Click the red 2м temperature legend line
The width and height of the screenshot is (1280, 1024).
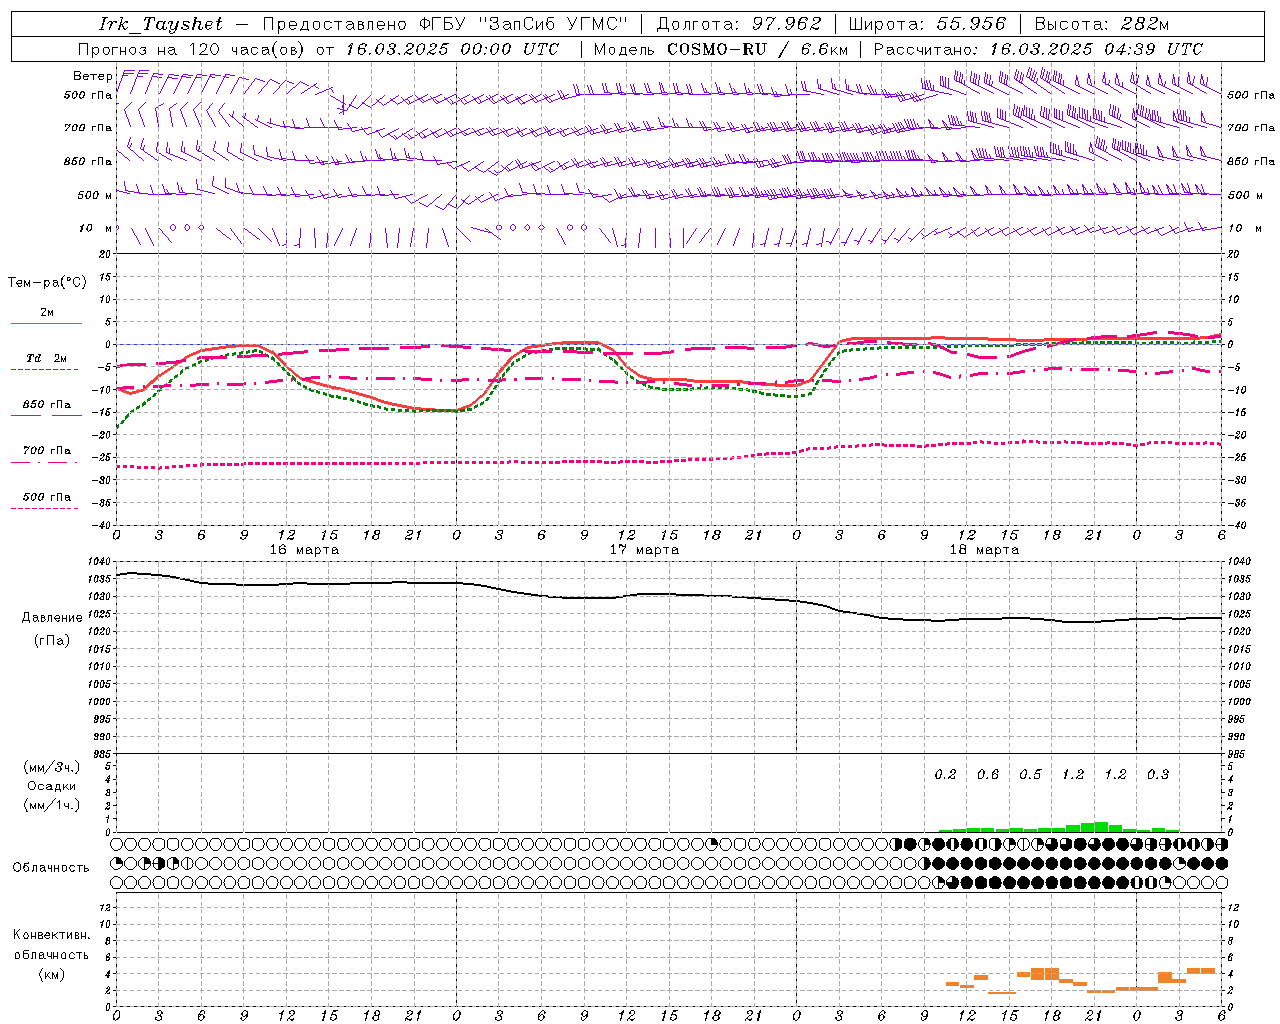pyautogui.click(x=46, y=323)
